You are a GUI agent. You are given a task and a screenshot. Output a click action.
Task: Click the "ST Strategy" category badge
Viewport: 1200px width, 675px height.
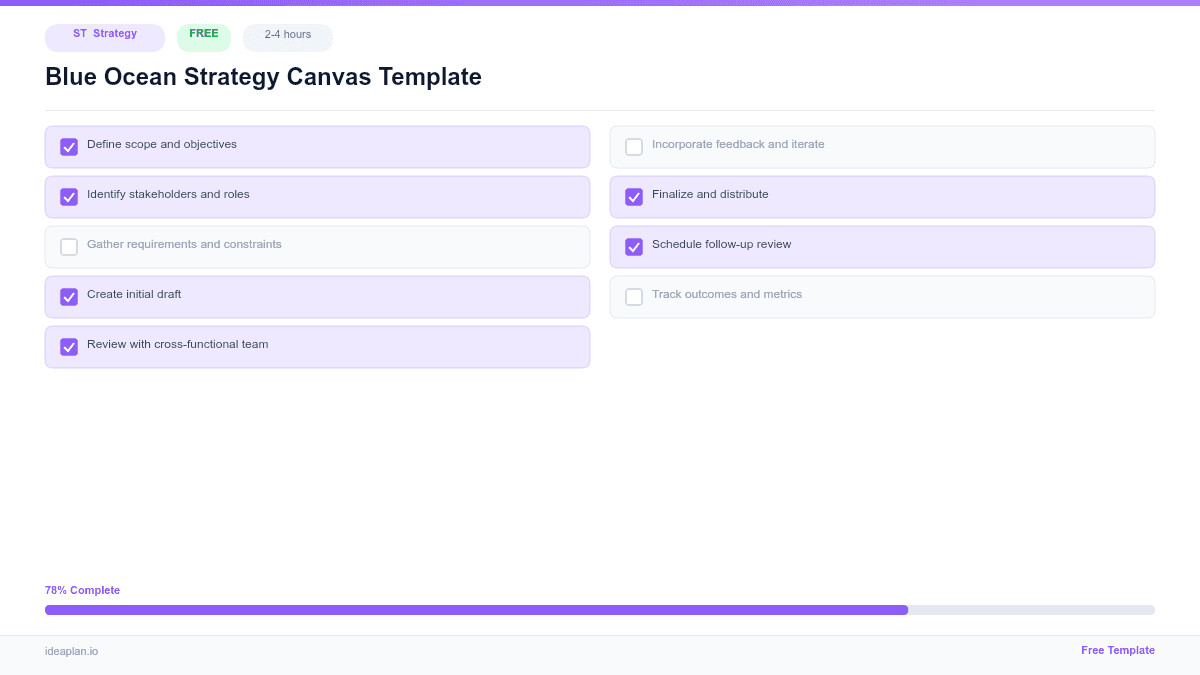pos(104,37)
